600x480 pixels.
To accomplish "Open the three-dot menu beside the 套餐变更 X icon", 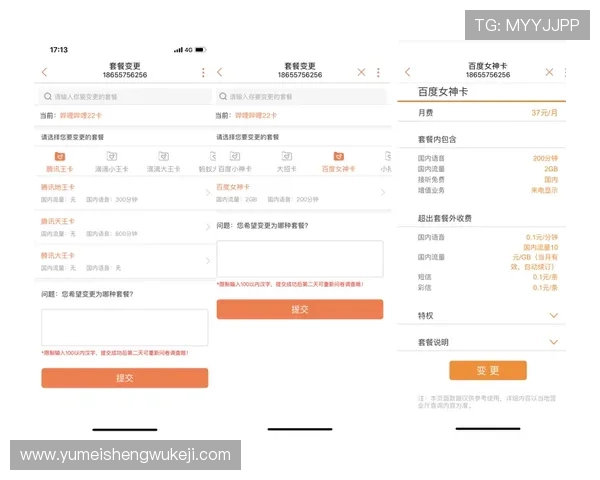I will click(x=378, y=72).
